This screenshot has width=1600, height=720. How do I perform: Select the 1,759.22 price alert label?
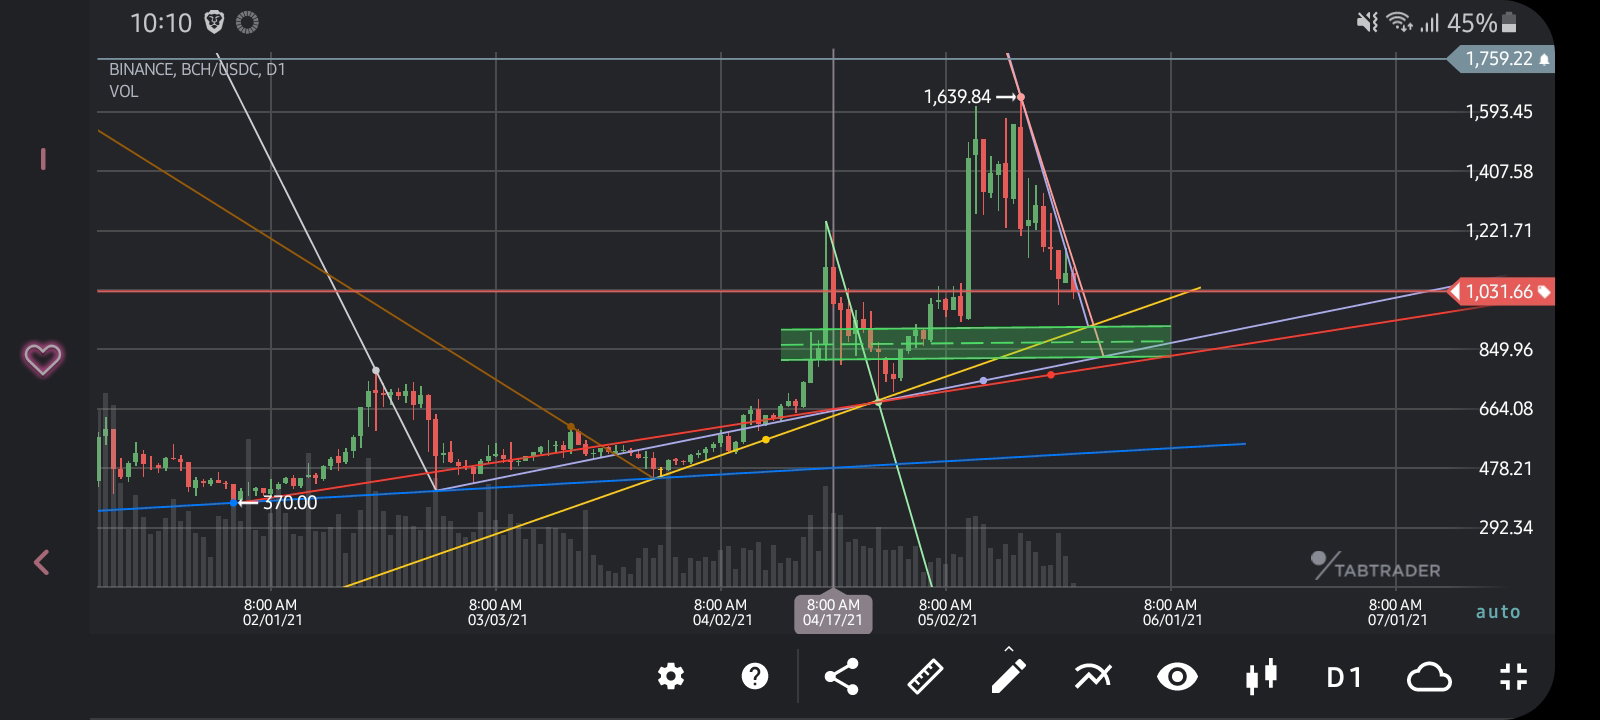pos(1501,59)
